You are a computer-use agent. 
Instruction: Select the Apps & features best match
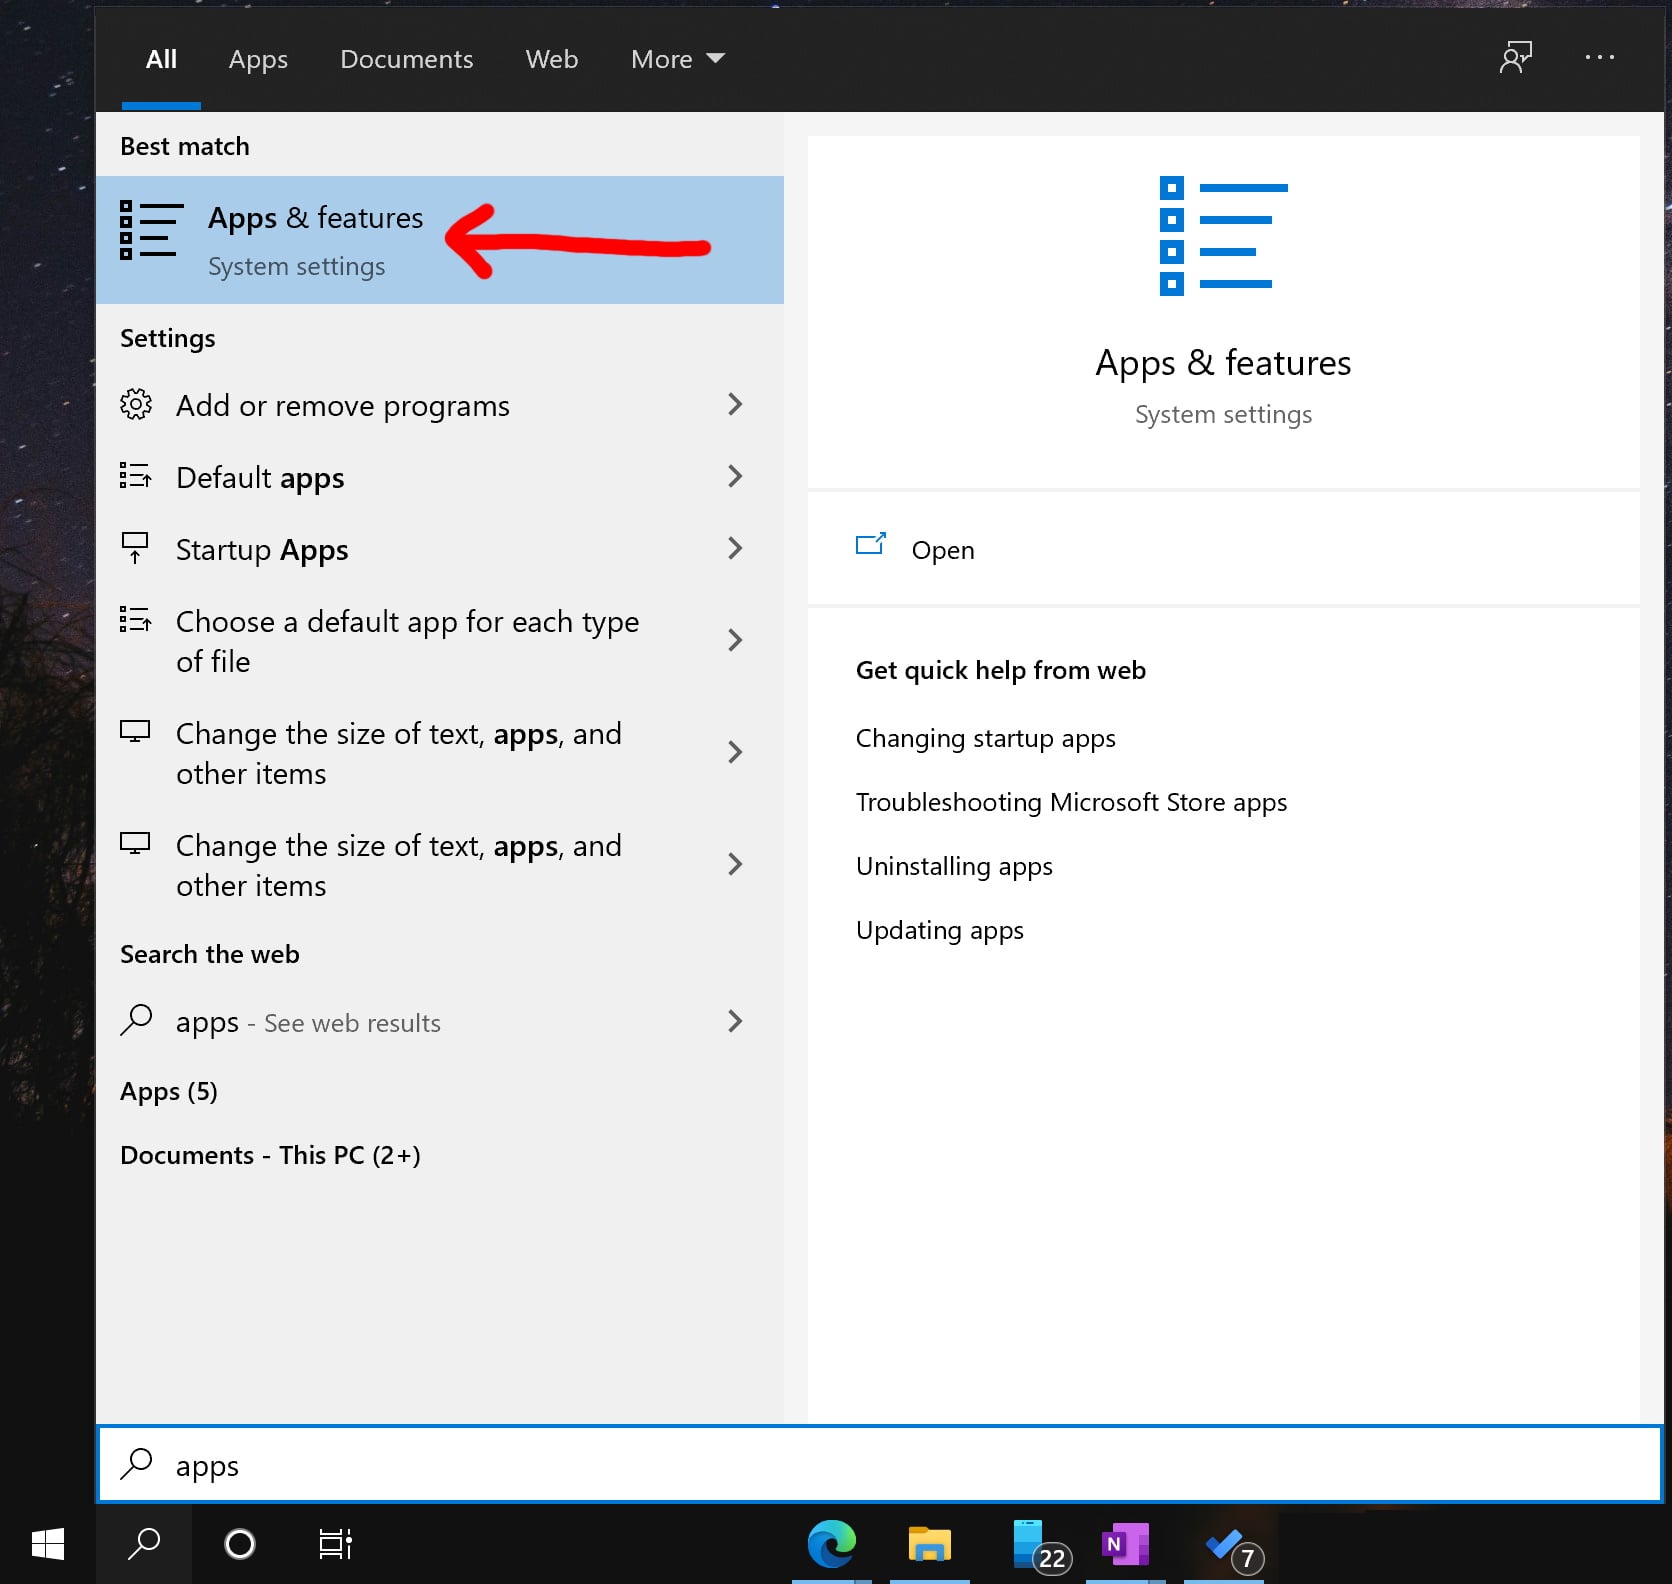315,238
